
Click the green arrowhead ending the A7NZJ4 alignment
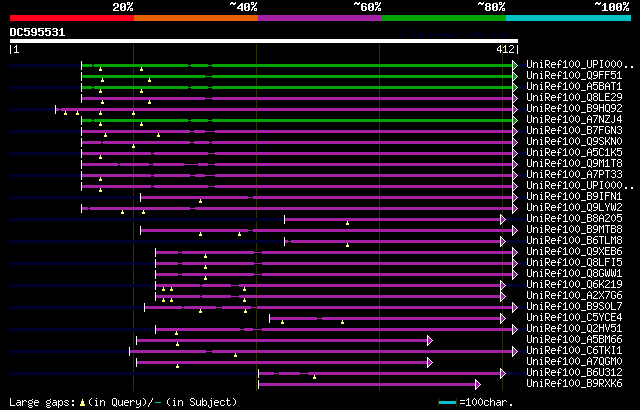[515, 120]
